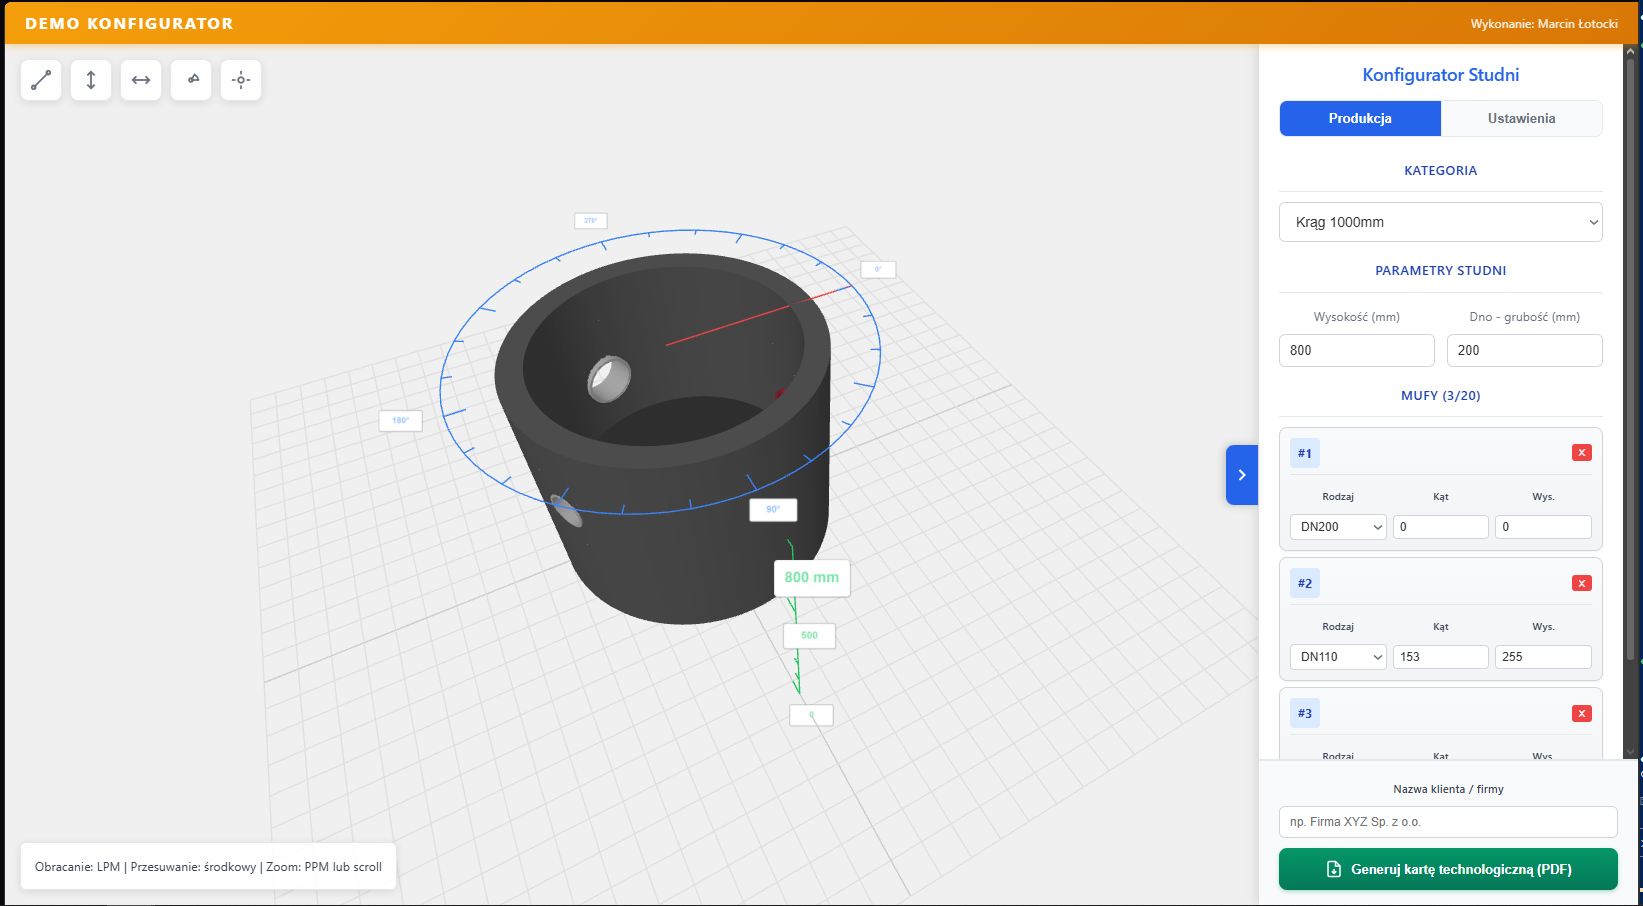Click the #2 mufa badge

[1305, 583]
